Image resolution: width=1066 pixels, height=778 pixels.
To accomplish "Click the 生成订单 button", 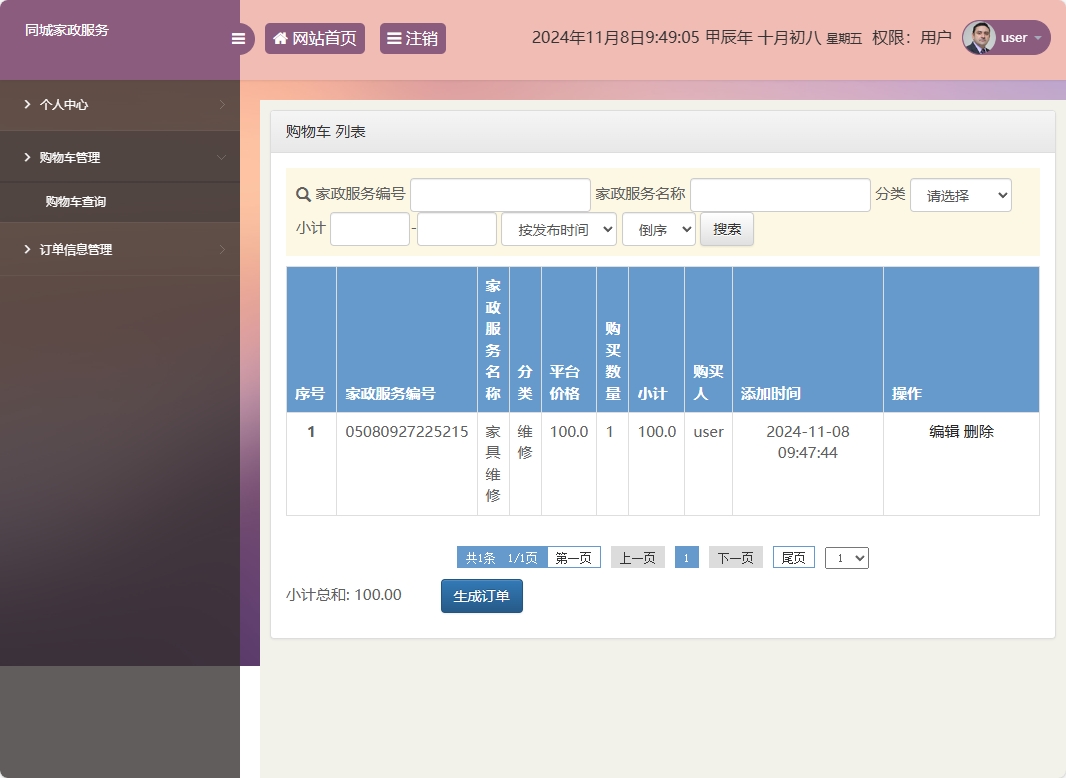I will tap(481, 594).
